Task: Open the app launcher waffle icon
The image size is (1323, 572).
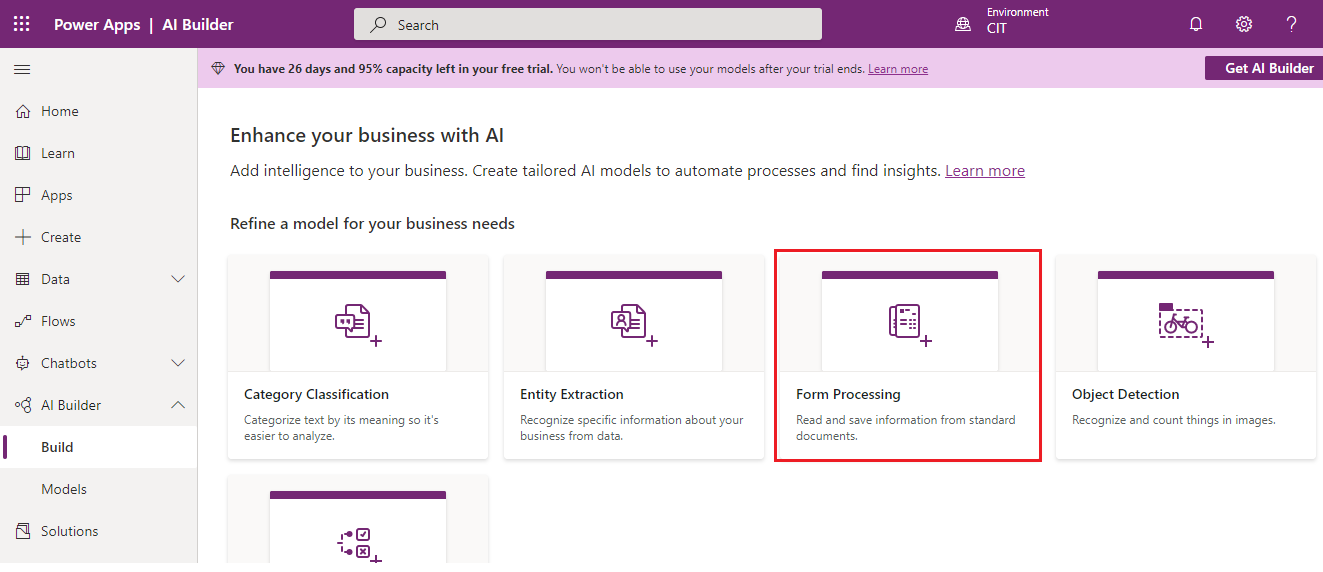Action: click(x=22, y=24)
